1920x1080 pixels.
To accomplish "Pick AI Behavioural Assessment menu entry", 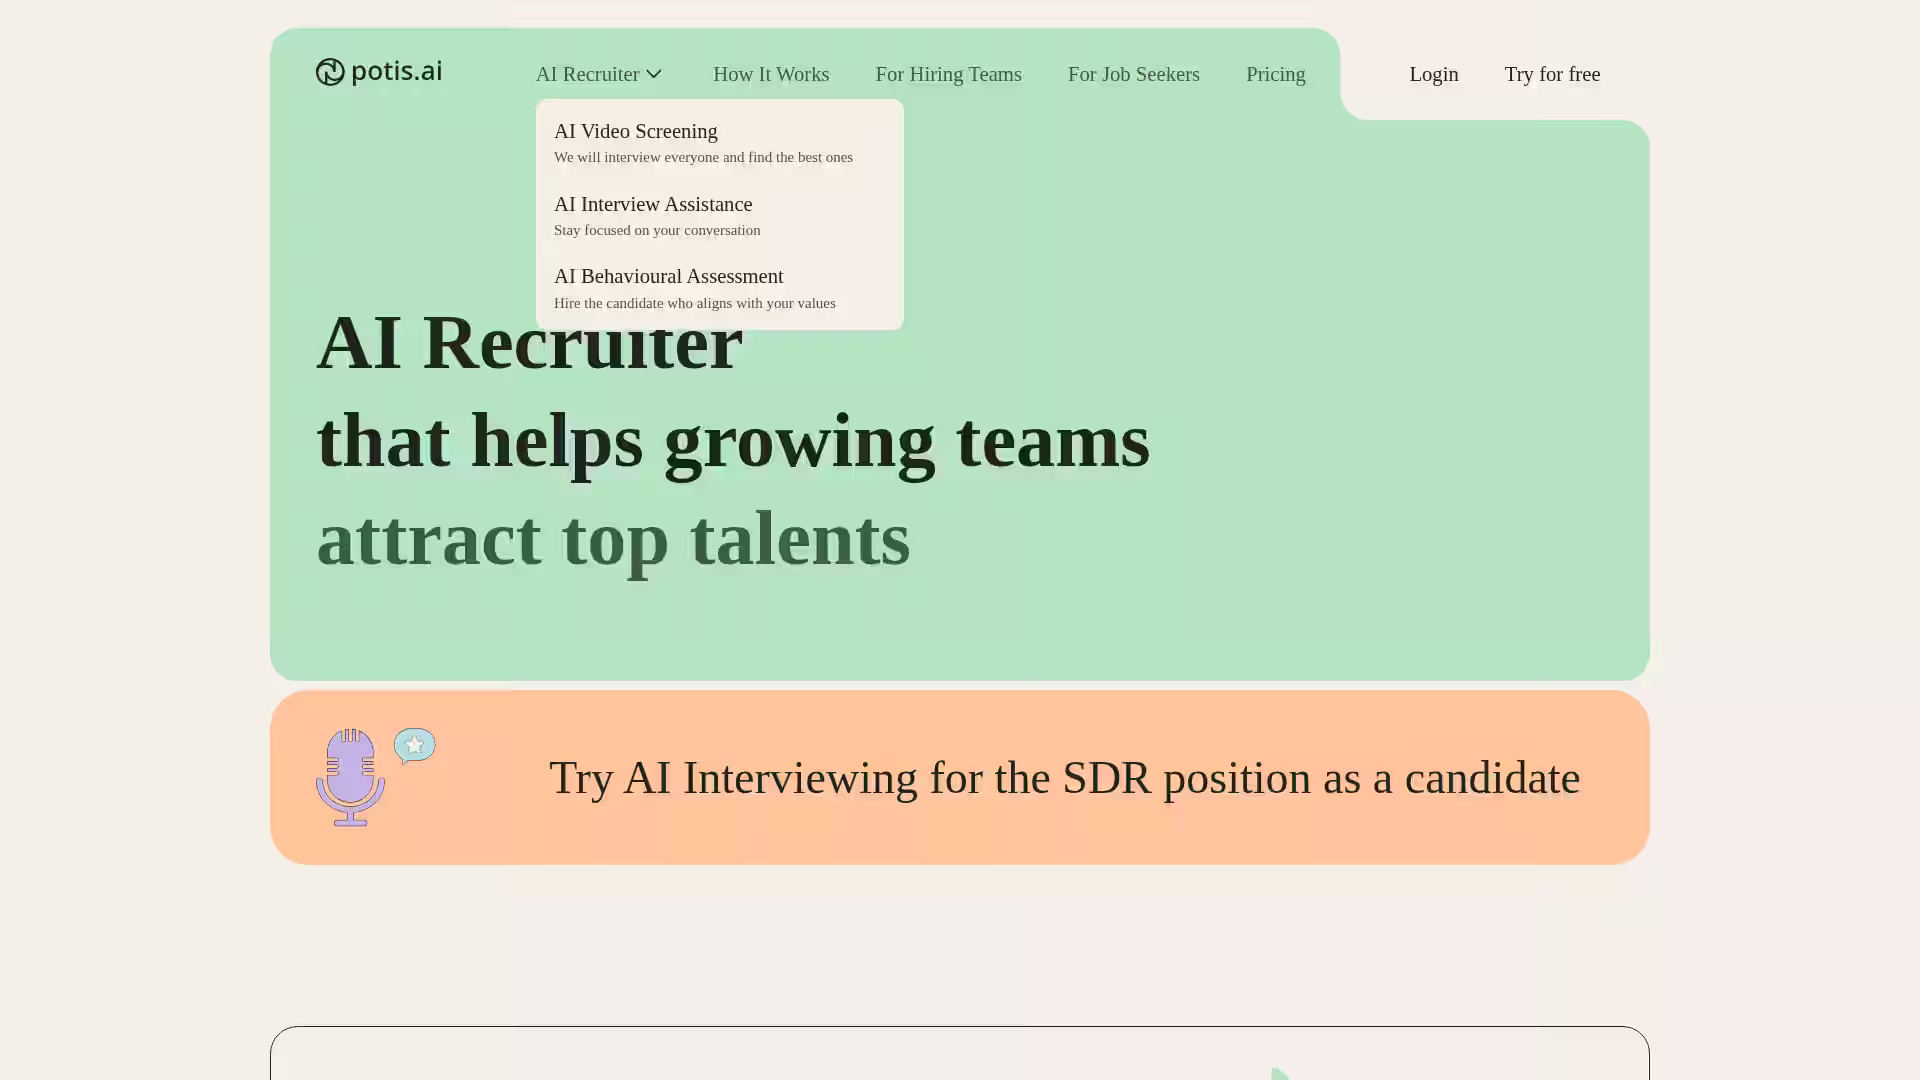I will (668, 277).
